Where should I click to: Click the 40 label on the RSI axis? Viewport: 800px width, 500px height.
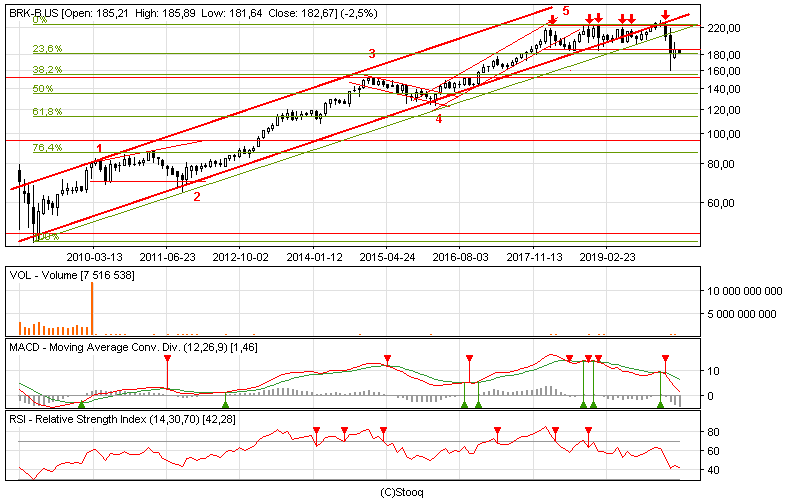pyautogui.click(x=713, y=470)
